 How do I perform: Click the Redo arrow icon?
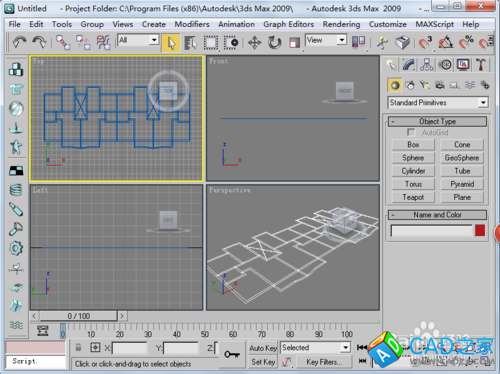coord(39,43)
